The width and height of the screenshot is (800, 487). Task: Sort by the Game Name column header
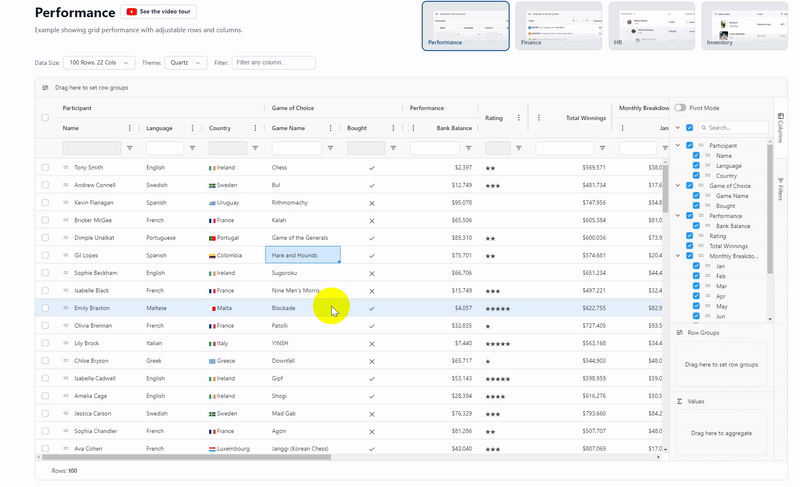click(x=288, y=128)
